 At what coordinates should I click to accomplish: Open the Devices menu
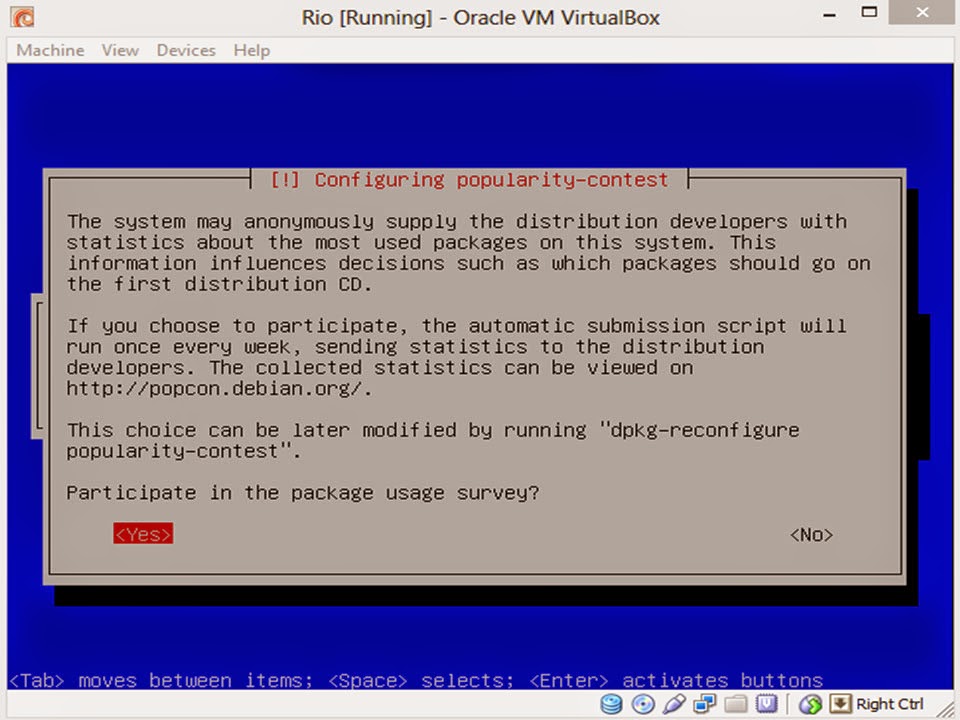(185, 50)
